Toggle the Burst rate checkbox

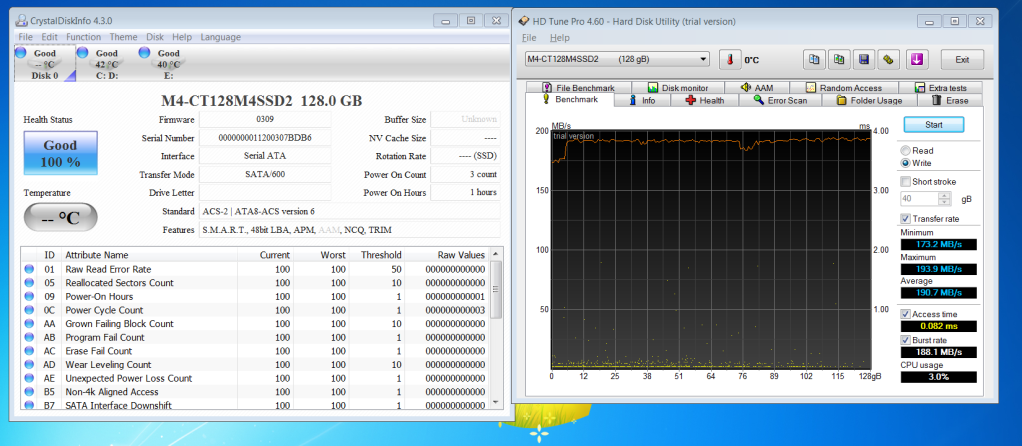pos(905,341)
